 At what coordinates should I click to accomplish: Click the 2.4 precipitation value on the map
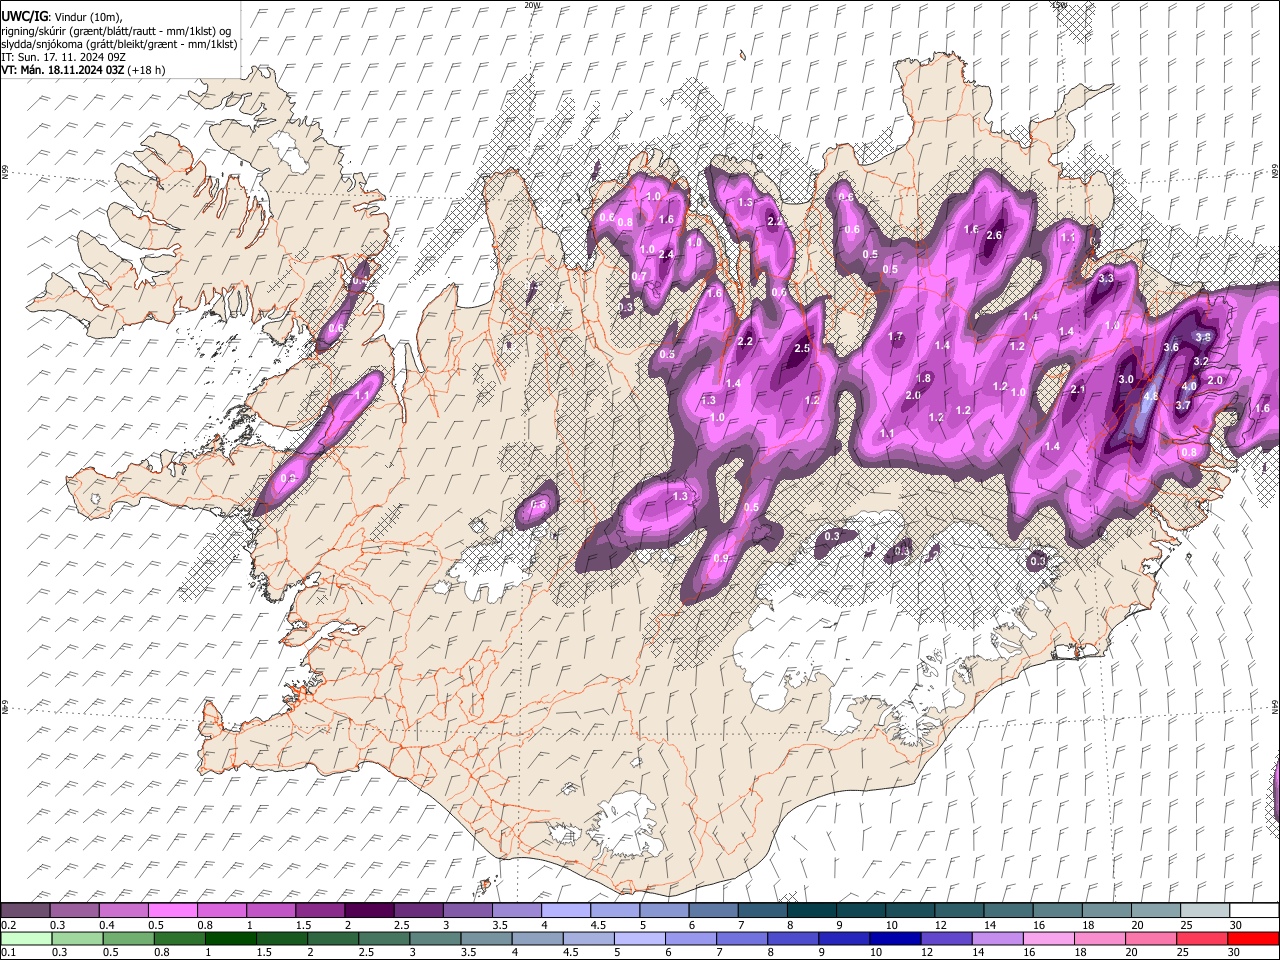(666, 254)
